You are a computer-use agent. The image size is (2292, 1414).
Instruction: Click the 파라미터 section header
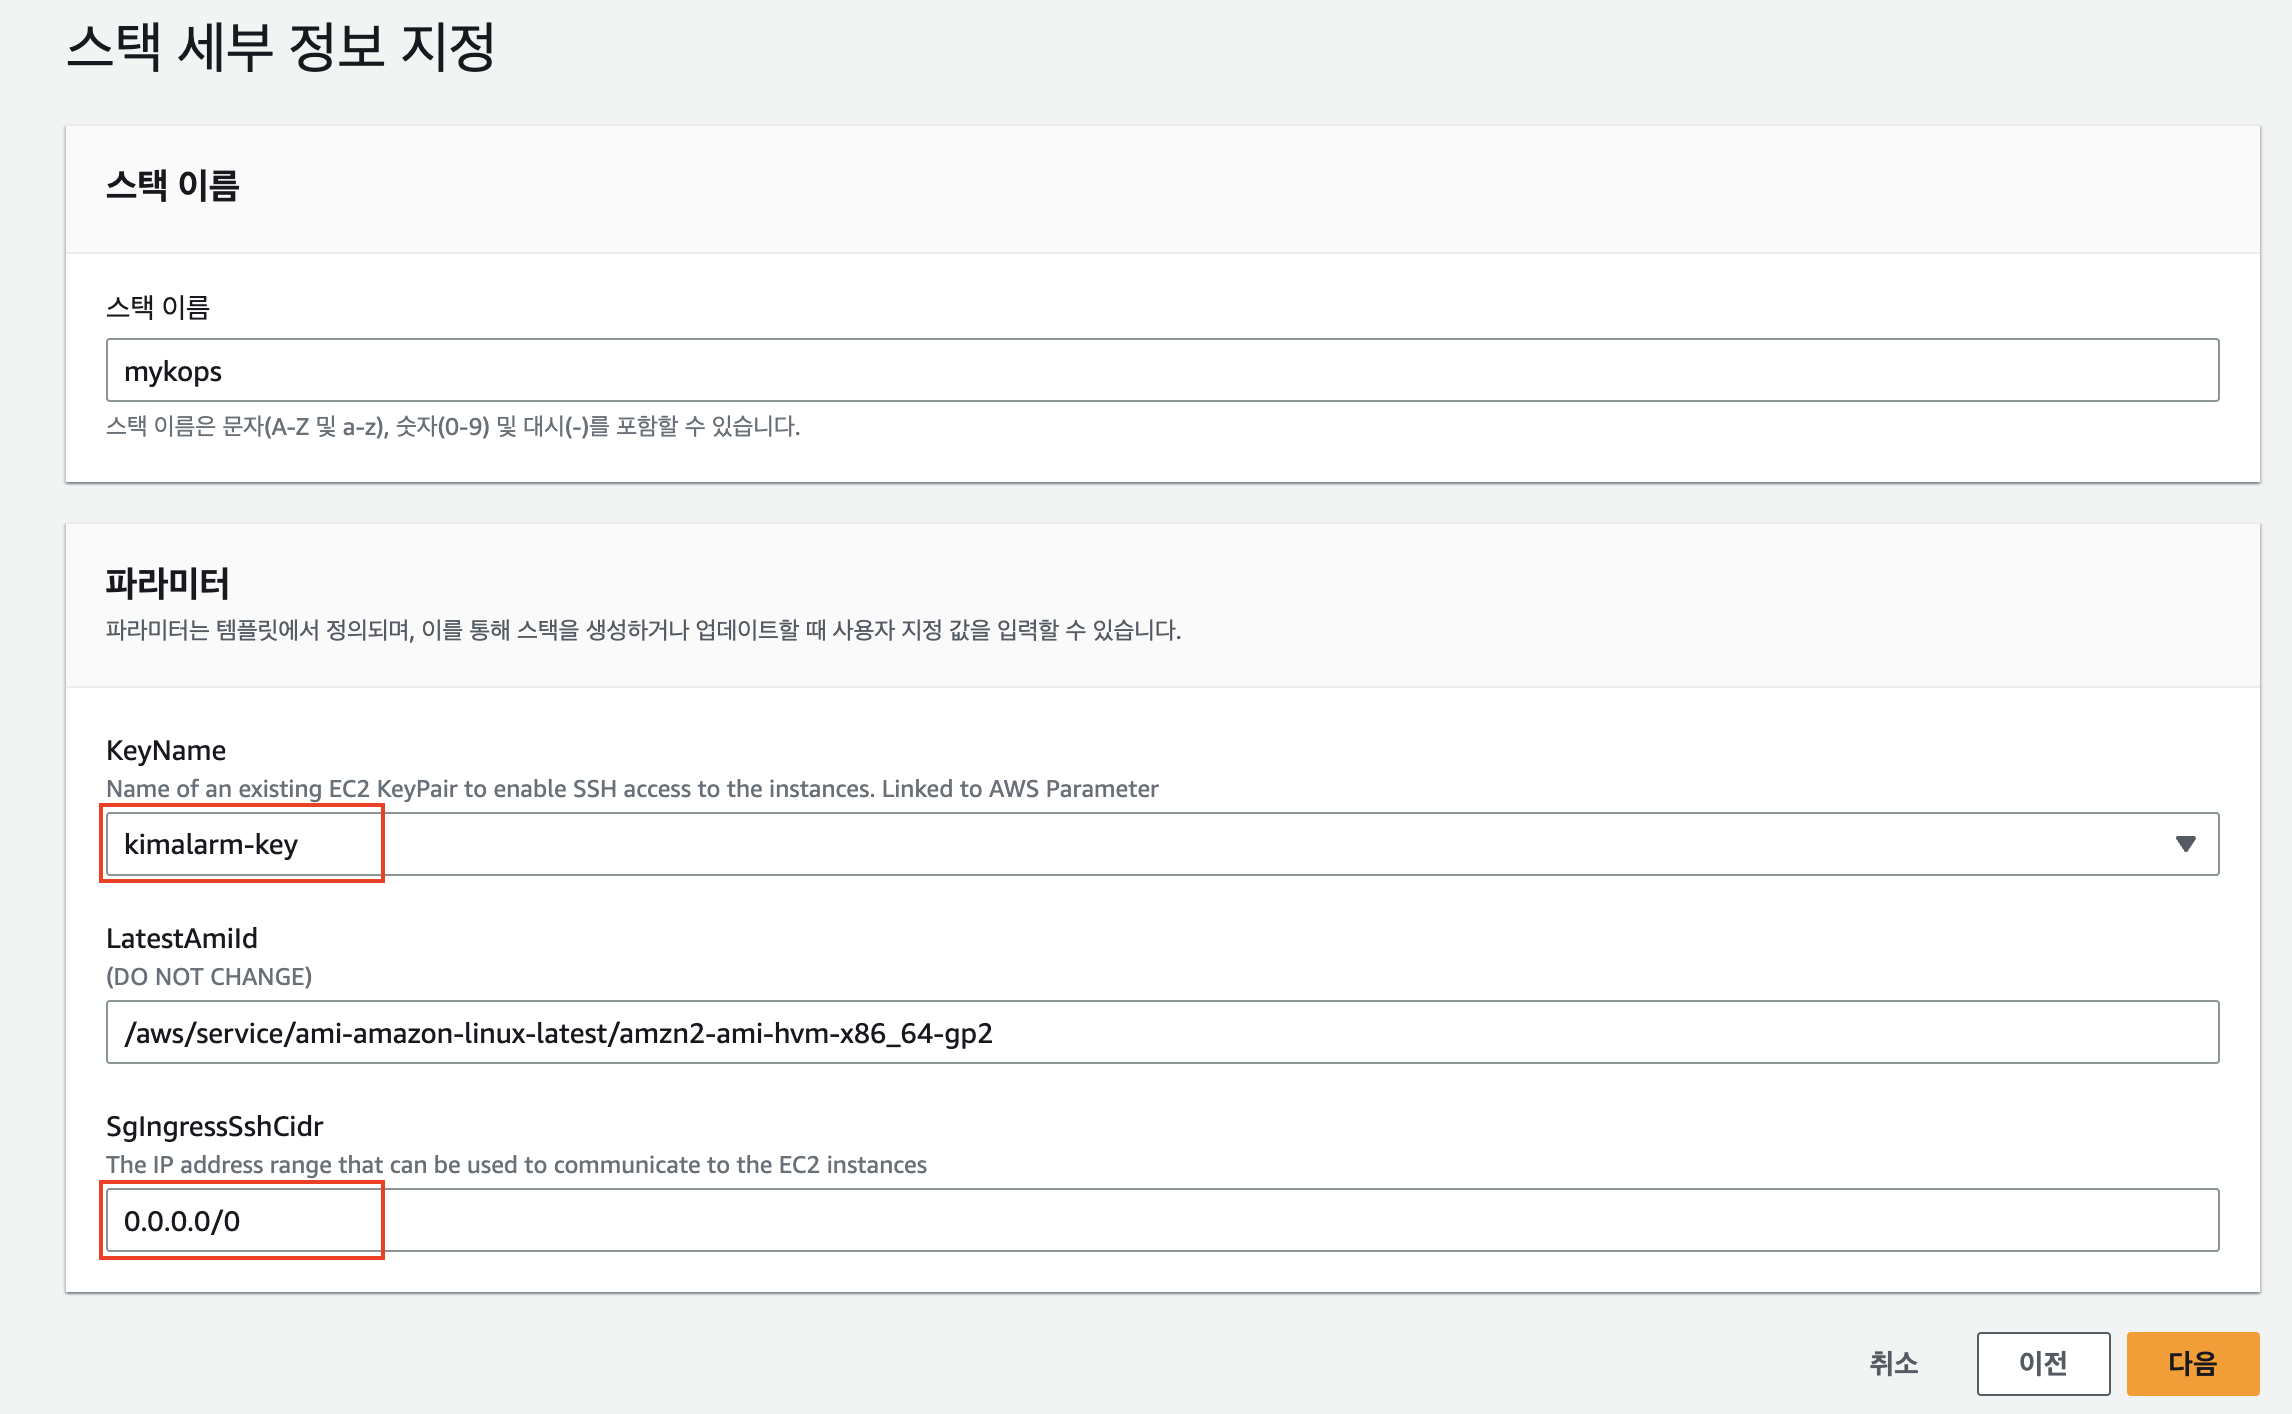tap(167, 583)
